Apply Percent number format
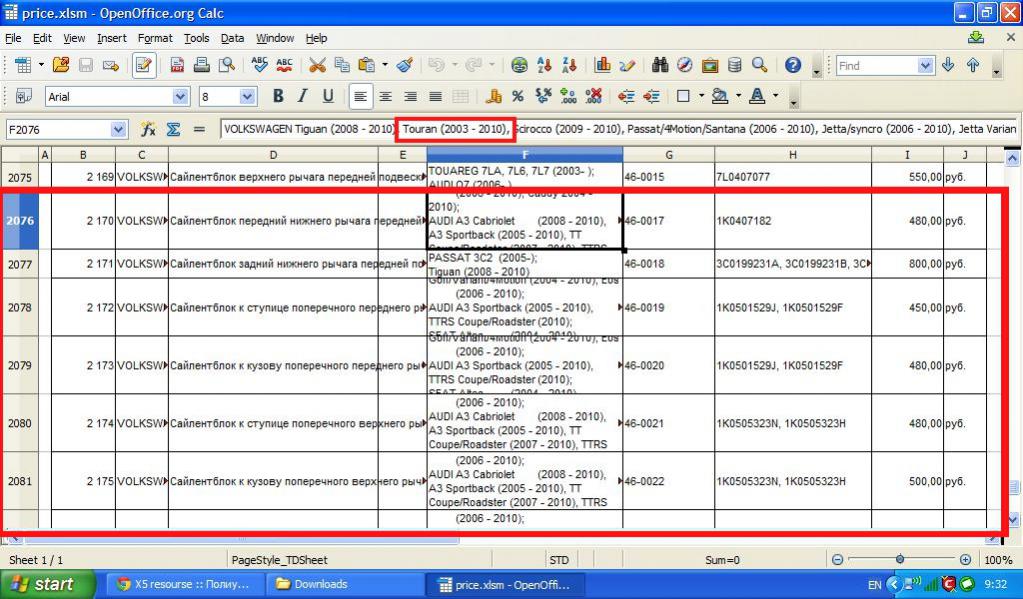This screenshot has height=599, width=1023. pyautogui.click(x=518, y=97)
